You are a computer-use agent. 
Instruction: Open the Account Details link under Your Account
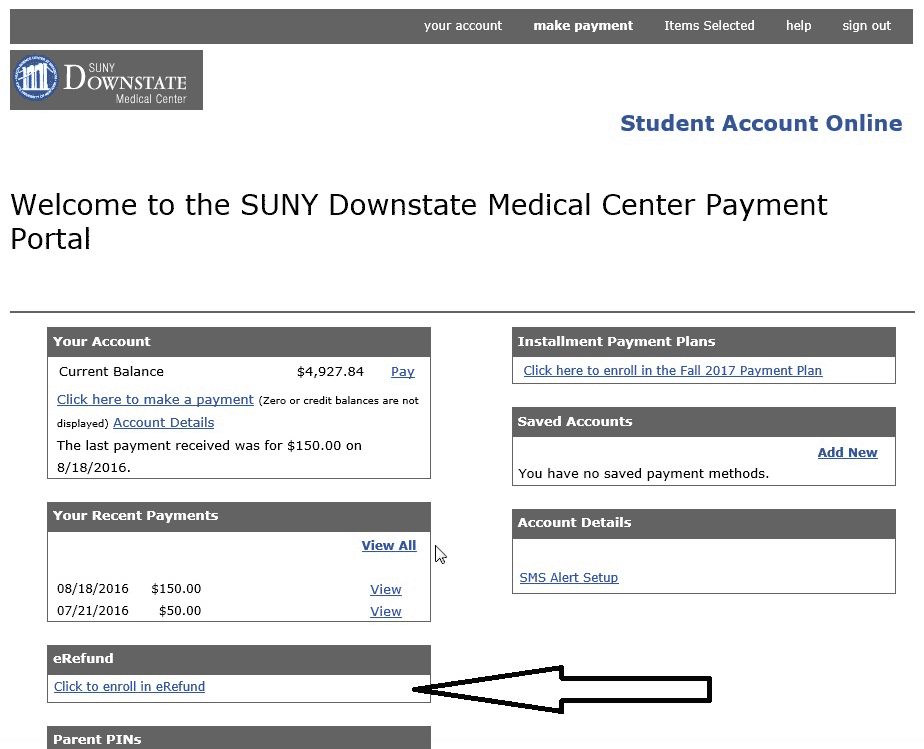pyautogui.click(x=163, y=423)
